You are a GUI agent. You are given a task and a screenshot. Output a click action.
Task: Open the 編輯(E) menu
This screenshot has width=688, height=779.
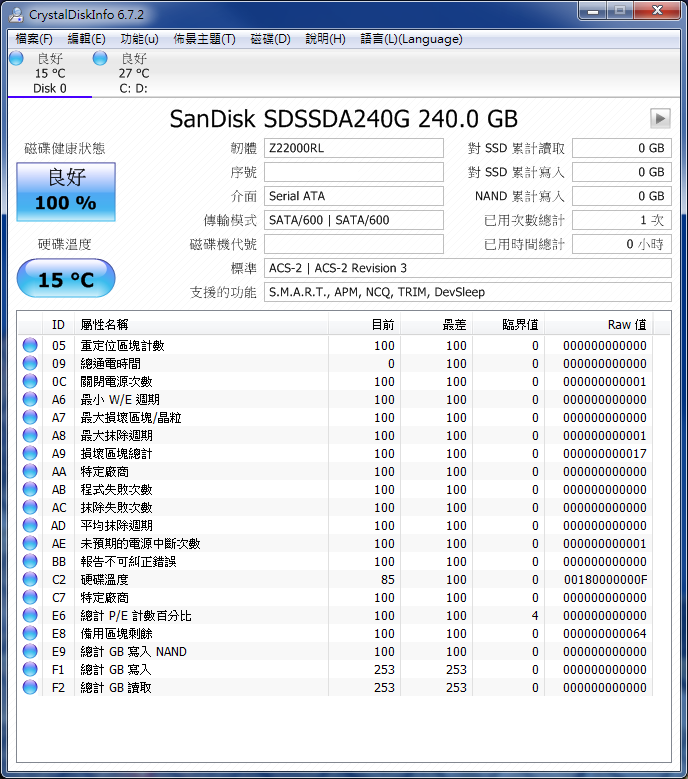86,39
